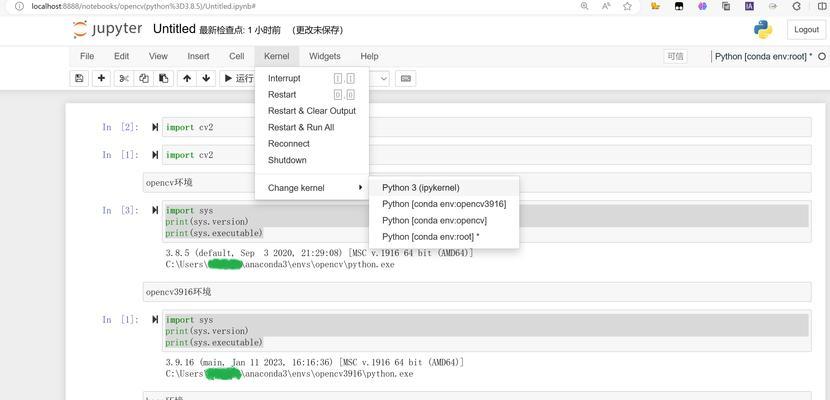The width and height of the screenshot is (830, 400).
Task: Move selected cell down with the down arrow
Action: click(x=206, y=78)
